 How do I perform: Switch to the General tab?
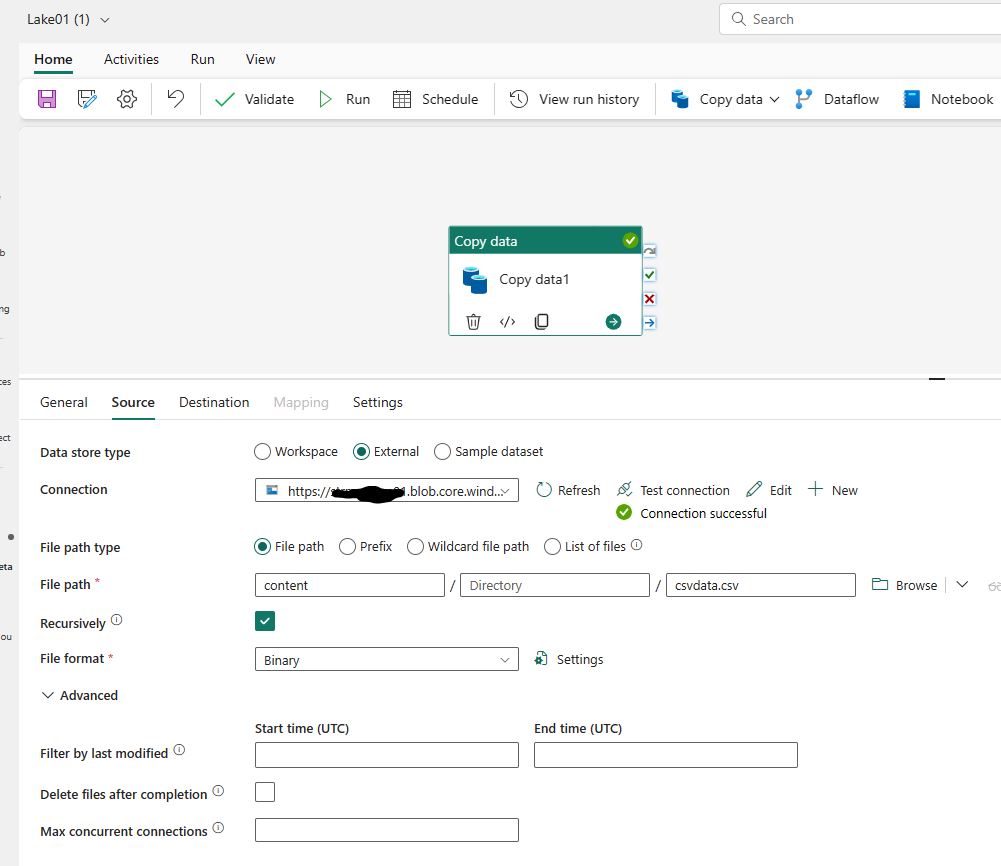[x=64, y=402]
